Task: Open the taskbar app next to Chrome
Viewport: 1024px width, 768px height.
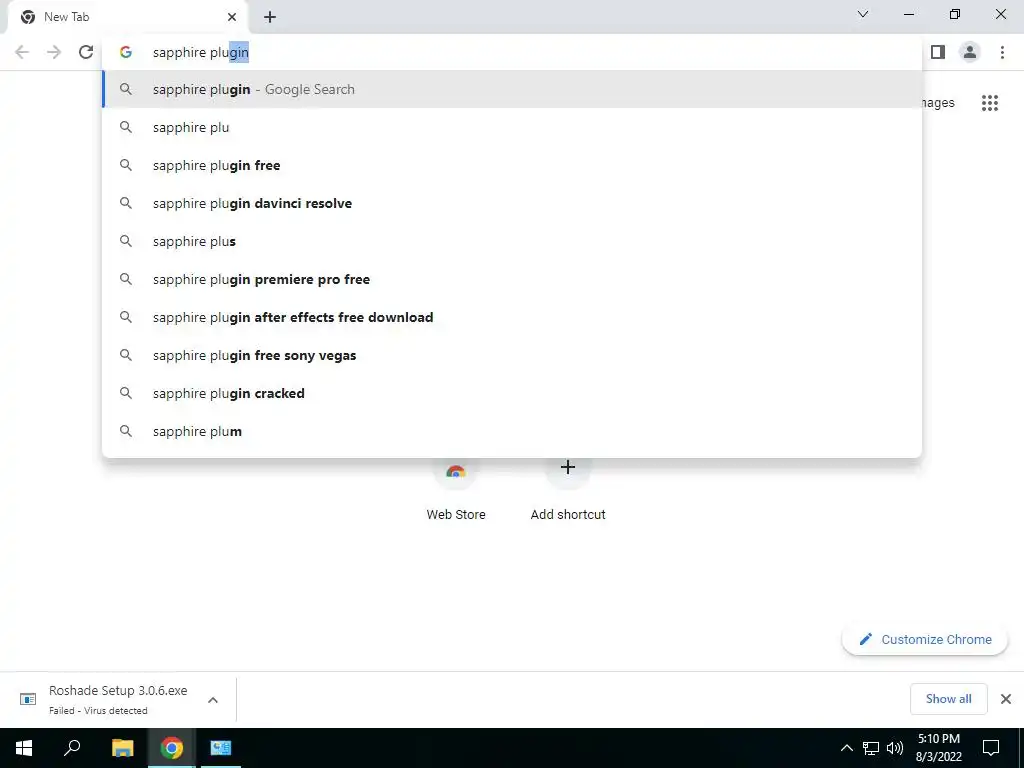Action: [221, 748]
